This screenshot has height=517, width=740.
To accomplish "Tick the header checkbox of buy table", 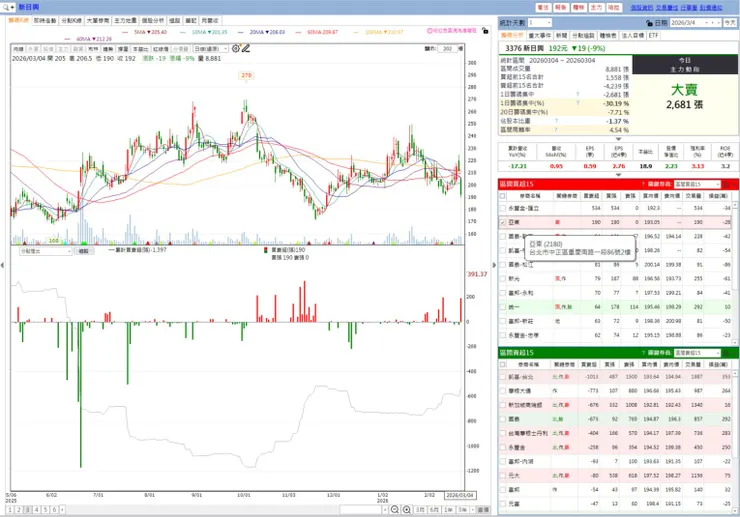I will [503, 195].
